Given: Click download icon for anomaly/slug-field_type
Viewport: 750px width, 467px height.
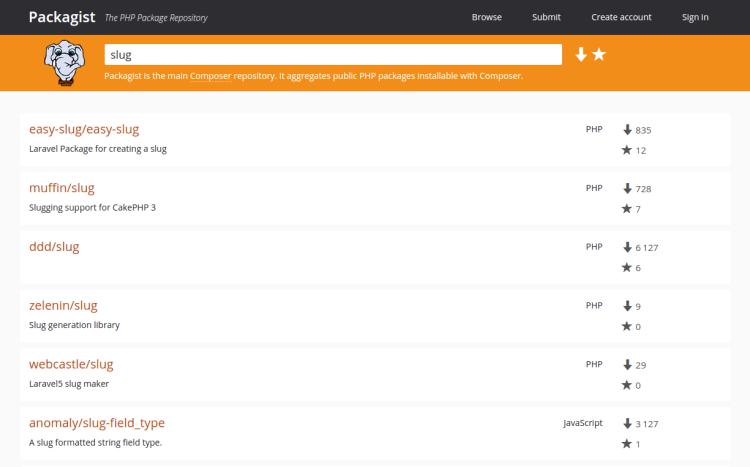Looking at the screenshot, I should coord(627,423).
